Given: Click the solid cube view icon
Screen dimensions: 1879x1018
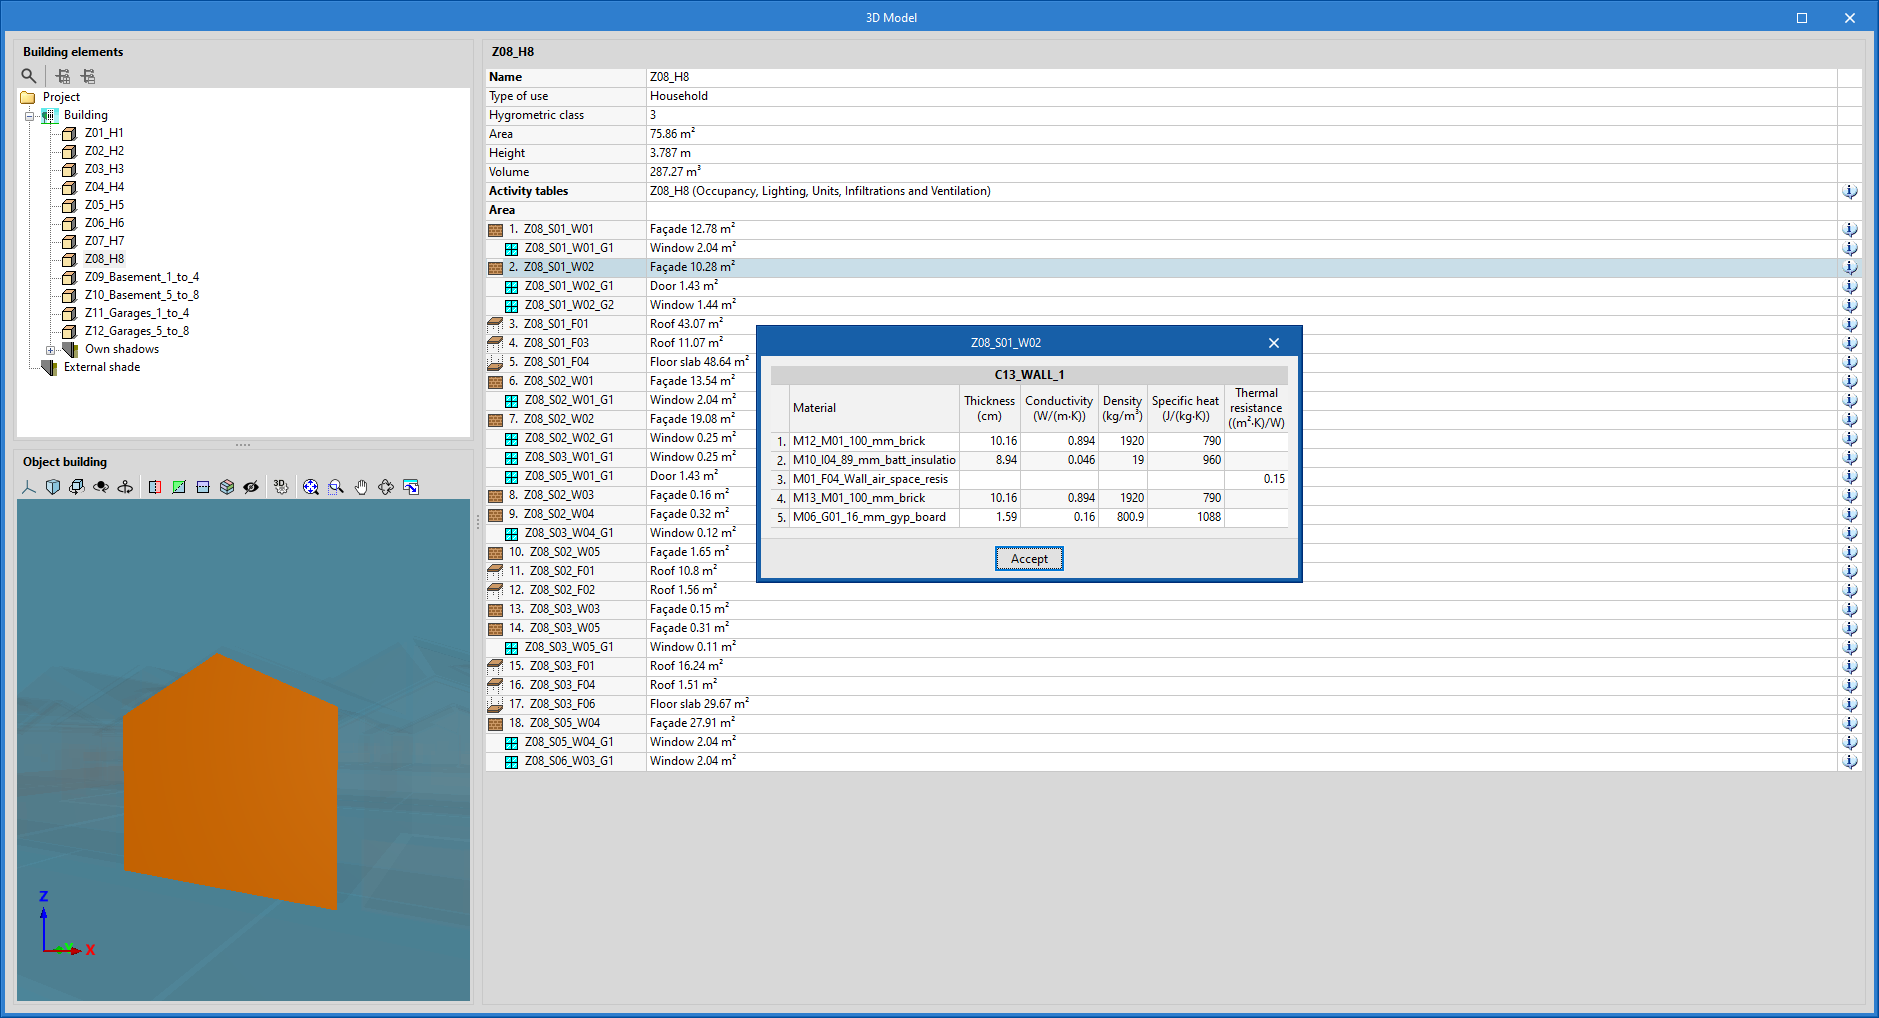Looking at the screenshot, I should [53, 487].
